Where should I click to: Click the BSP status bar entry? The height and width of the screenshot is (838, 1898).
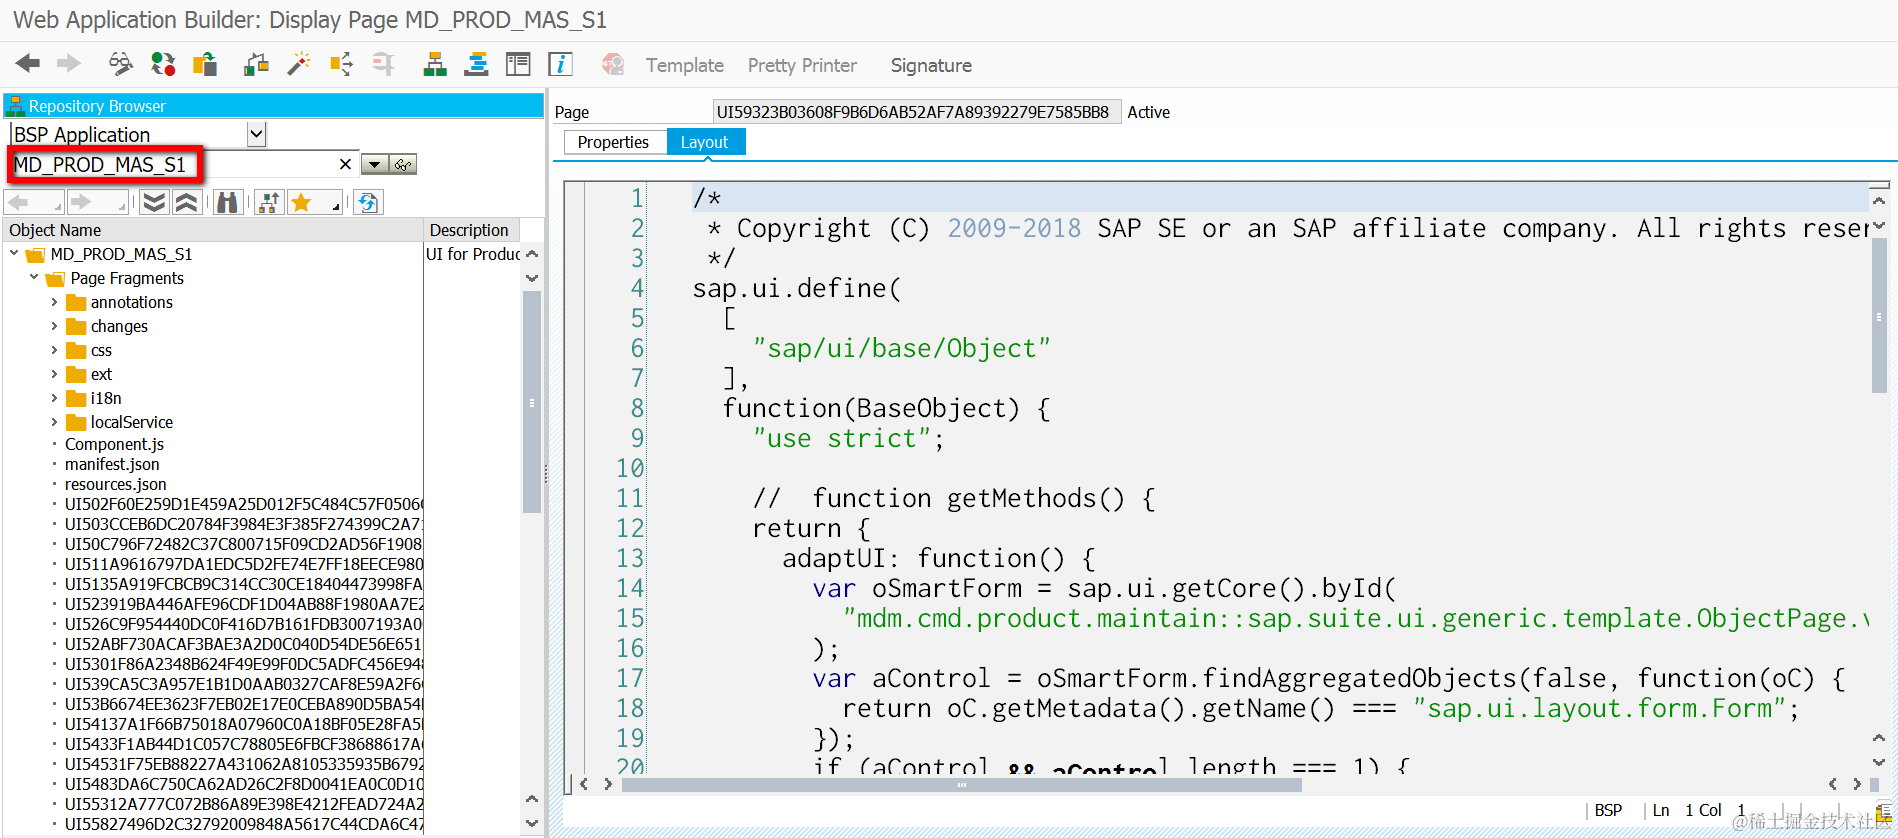[1608, 810]
